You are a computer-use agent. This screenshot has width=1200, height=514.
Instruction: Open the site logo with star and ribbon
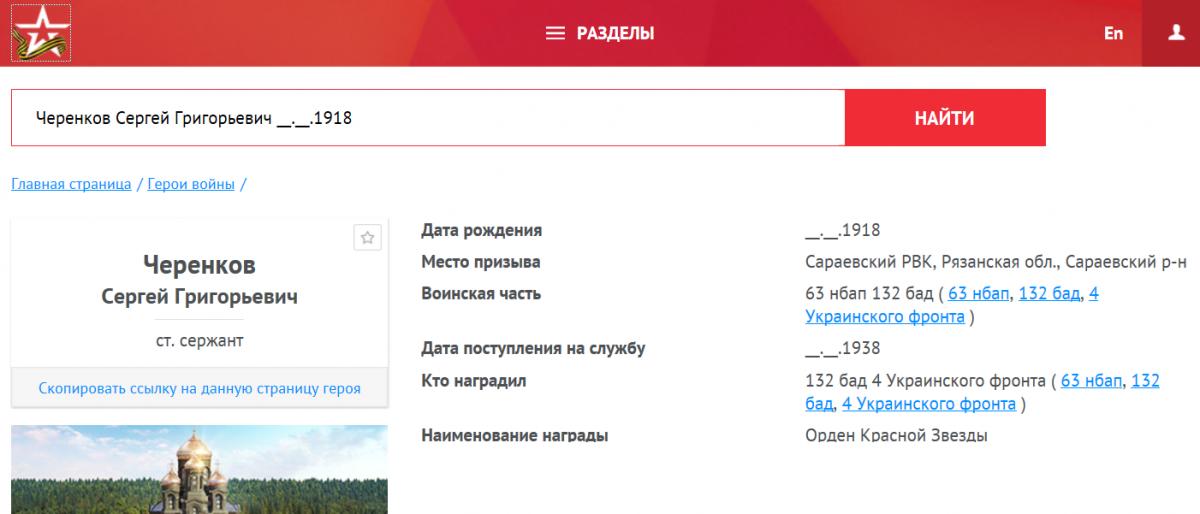click(41, 33)
